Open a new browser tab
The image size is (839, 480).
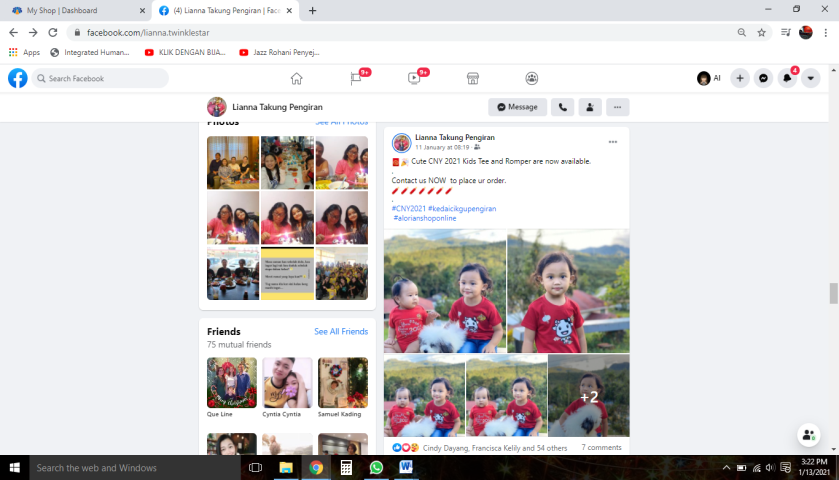point(313,11)
